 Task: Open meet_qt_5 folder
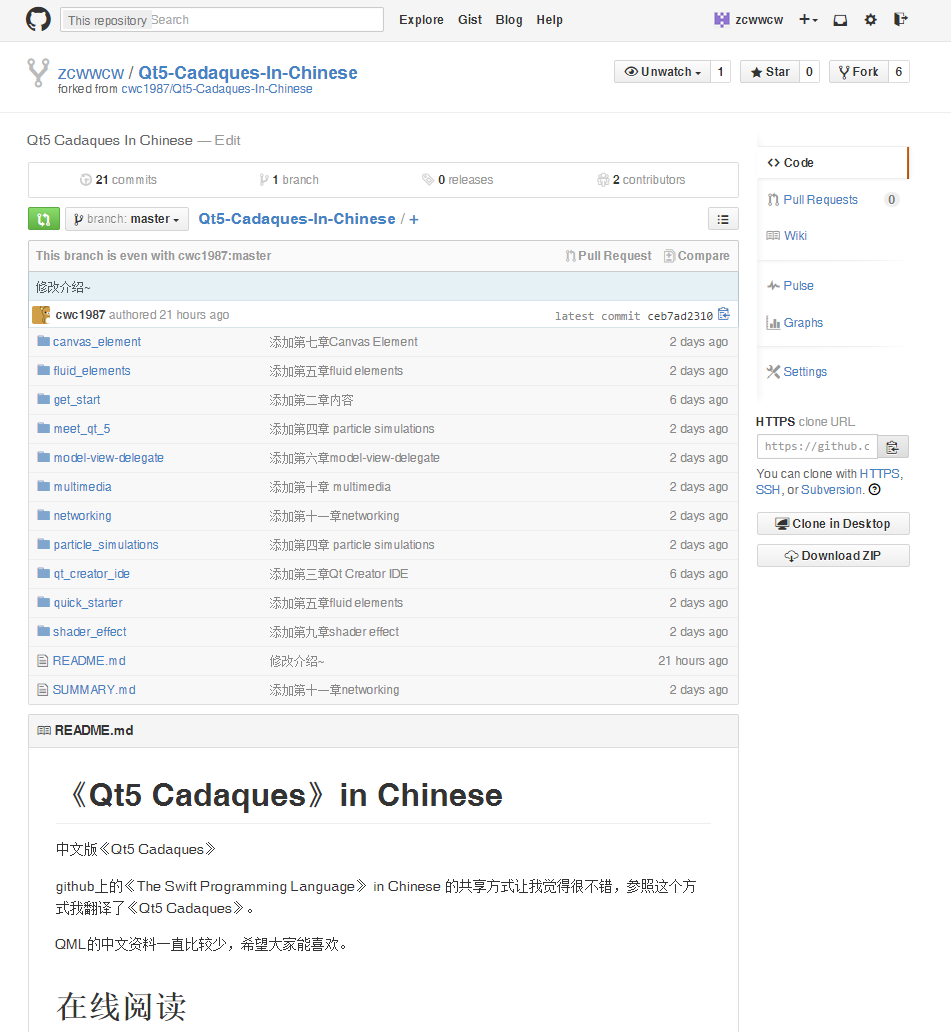point(82,428)
